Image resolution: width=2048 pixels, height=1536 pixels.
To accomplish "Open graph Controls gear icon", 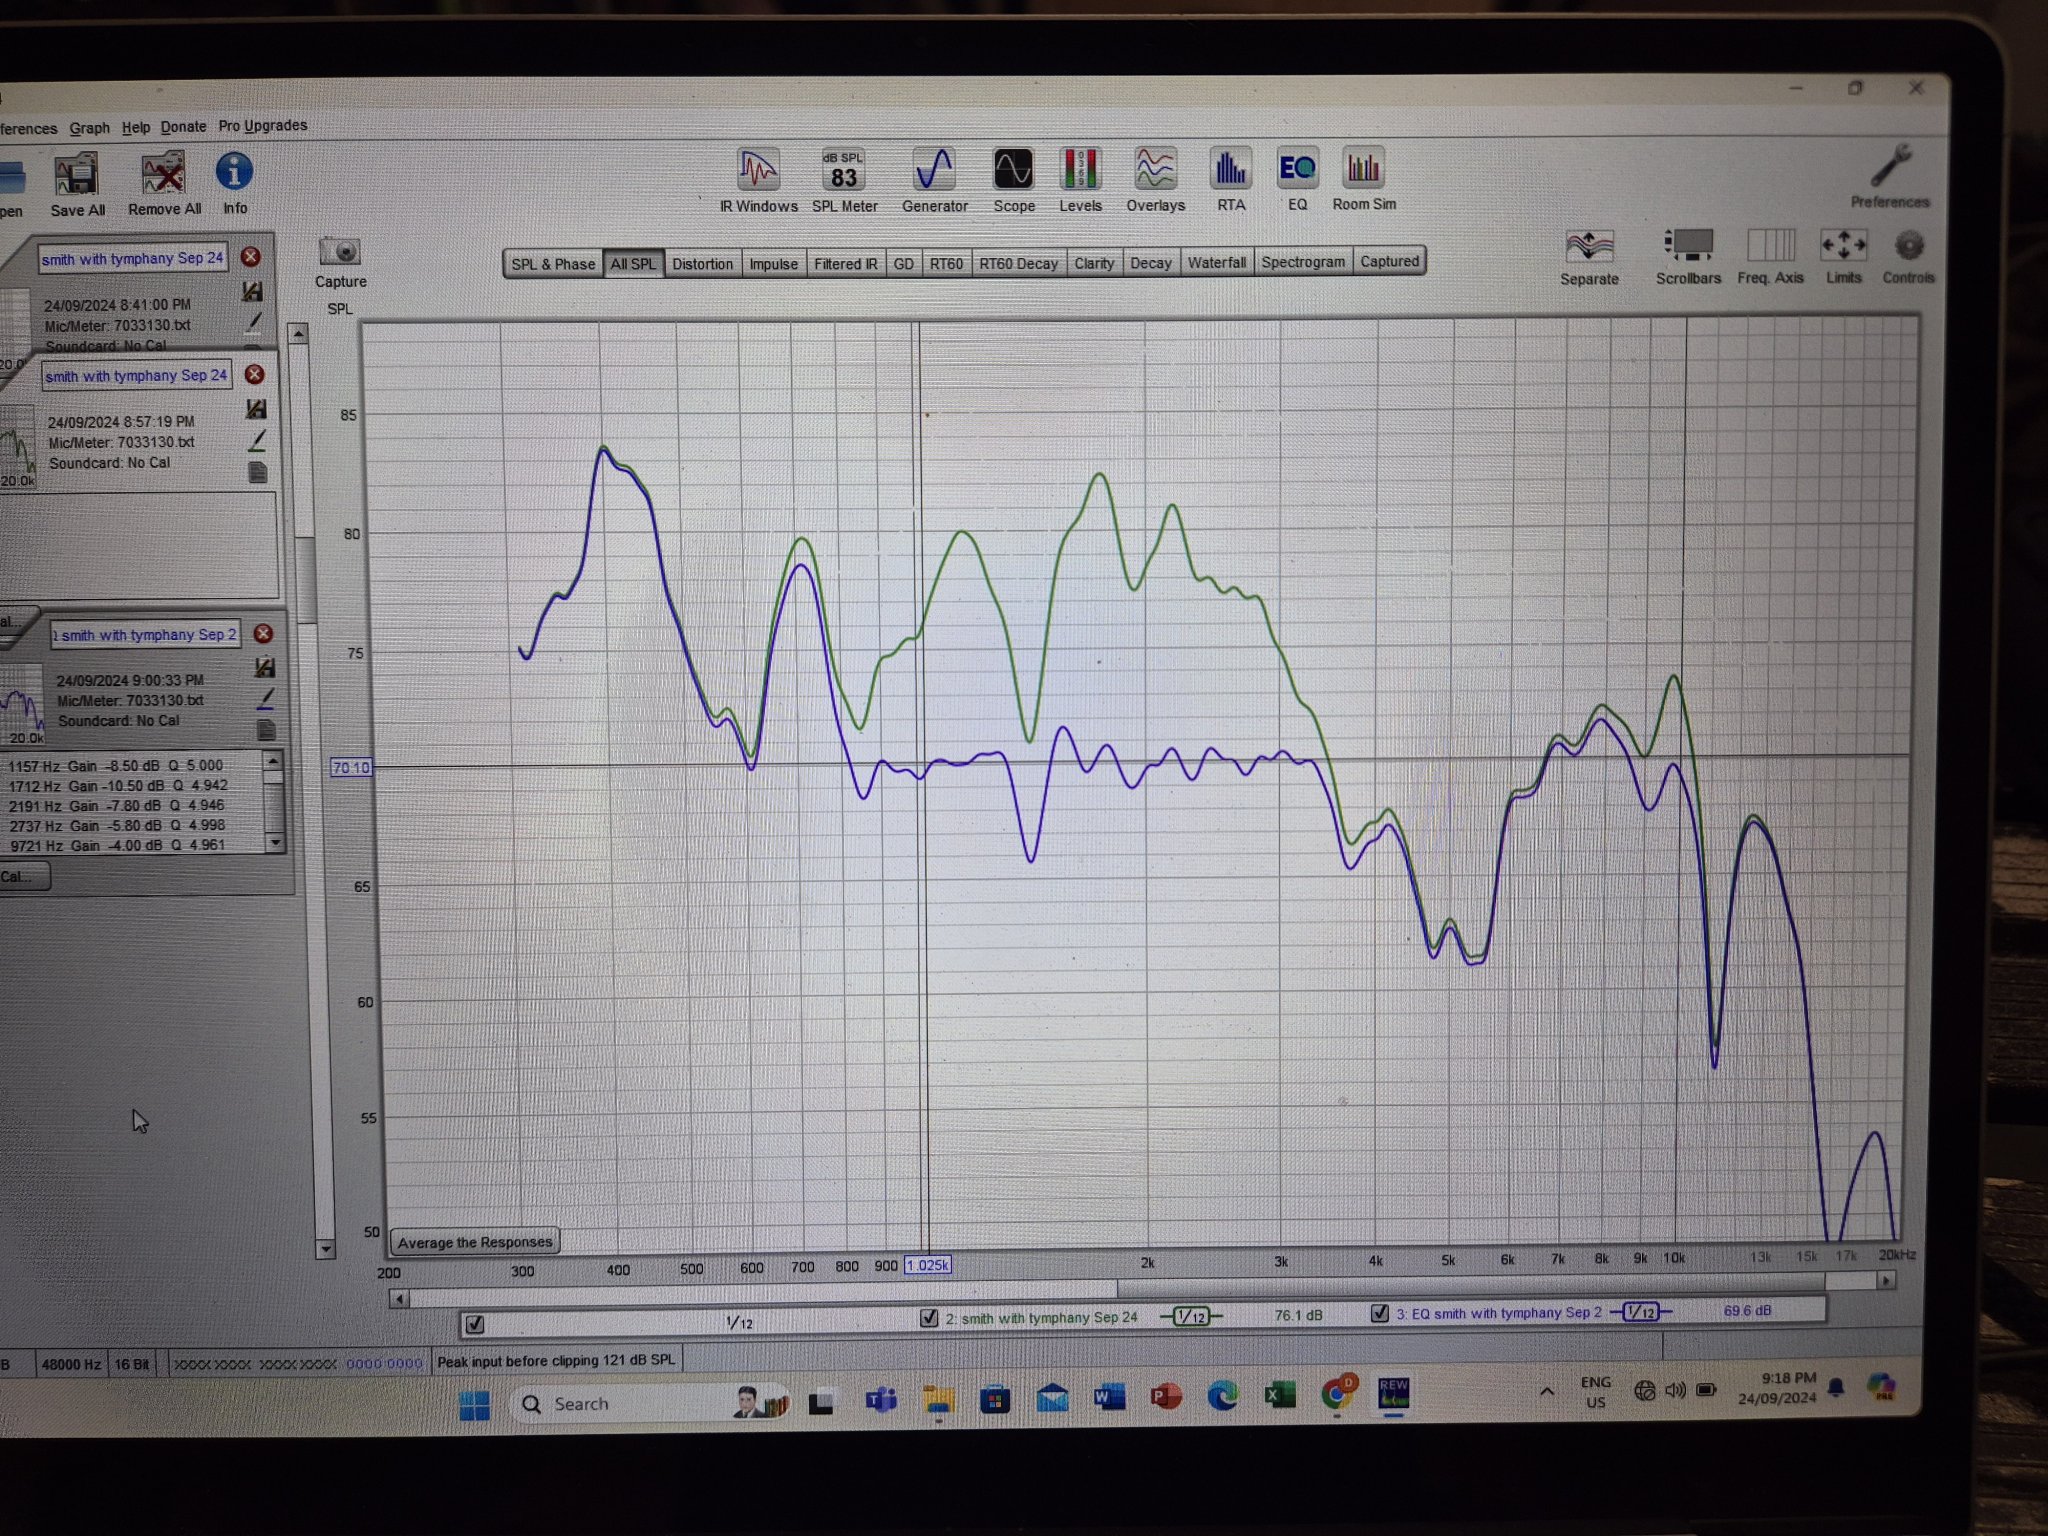I will [1908, 256].
